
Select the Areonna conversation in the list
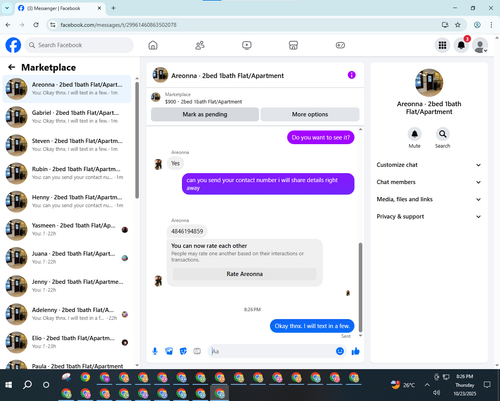[67, 89]
